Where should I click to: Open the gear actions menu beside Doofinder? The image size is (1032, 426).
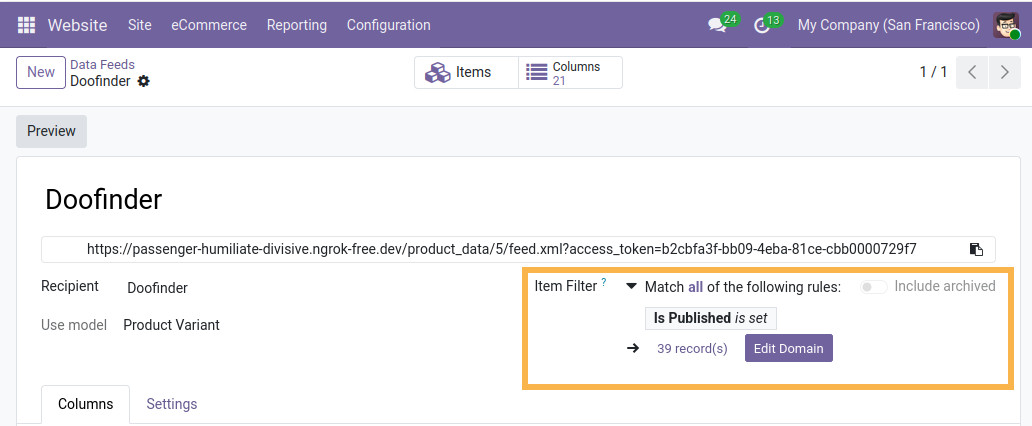[143, 82]
